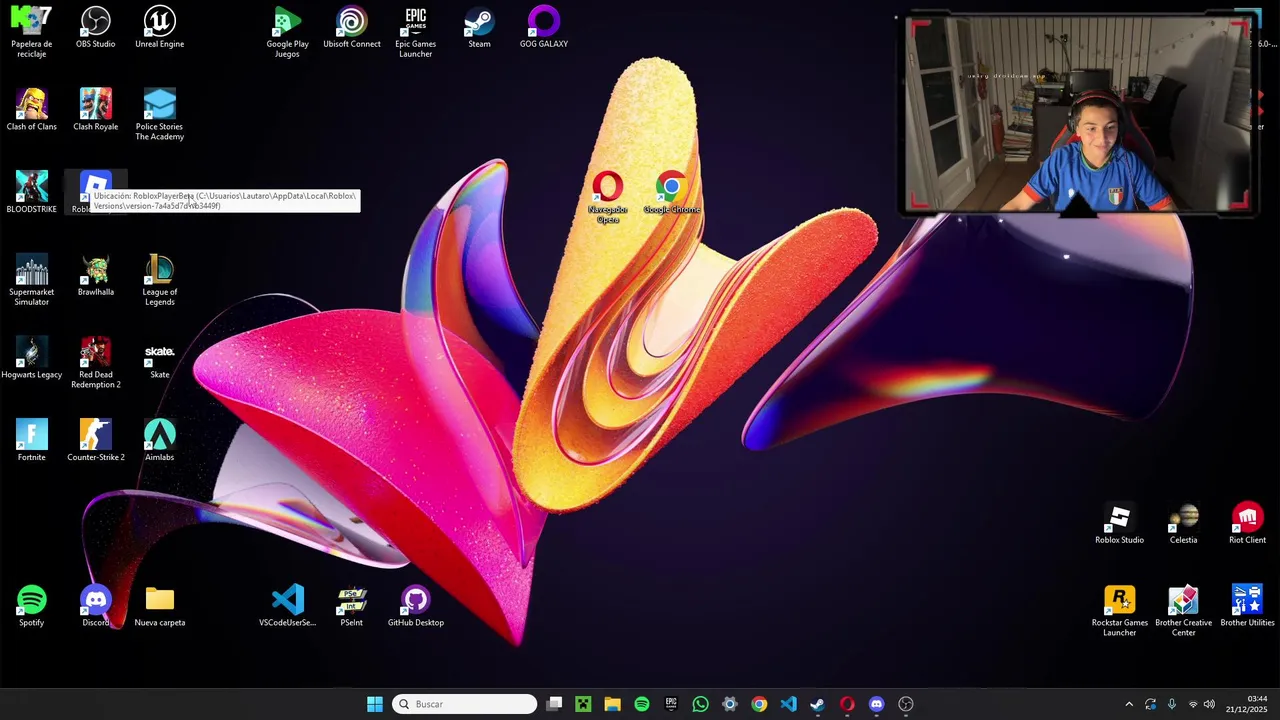Click the Discord shortcut on the desktop

tap(96, 606)
